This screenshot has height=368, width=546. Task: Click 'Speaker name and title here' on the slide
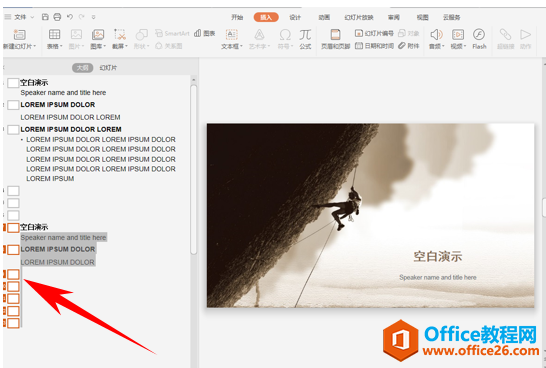pyautogui.click(x=438, y=277)
